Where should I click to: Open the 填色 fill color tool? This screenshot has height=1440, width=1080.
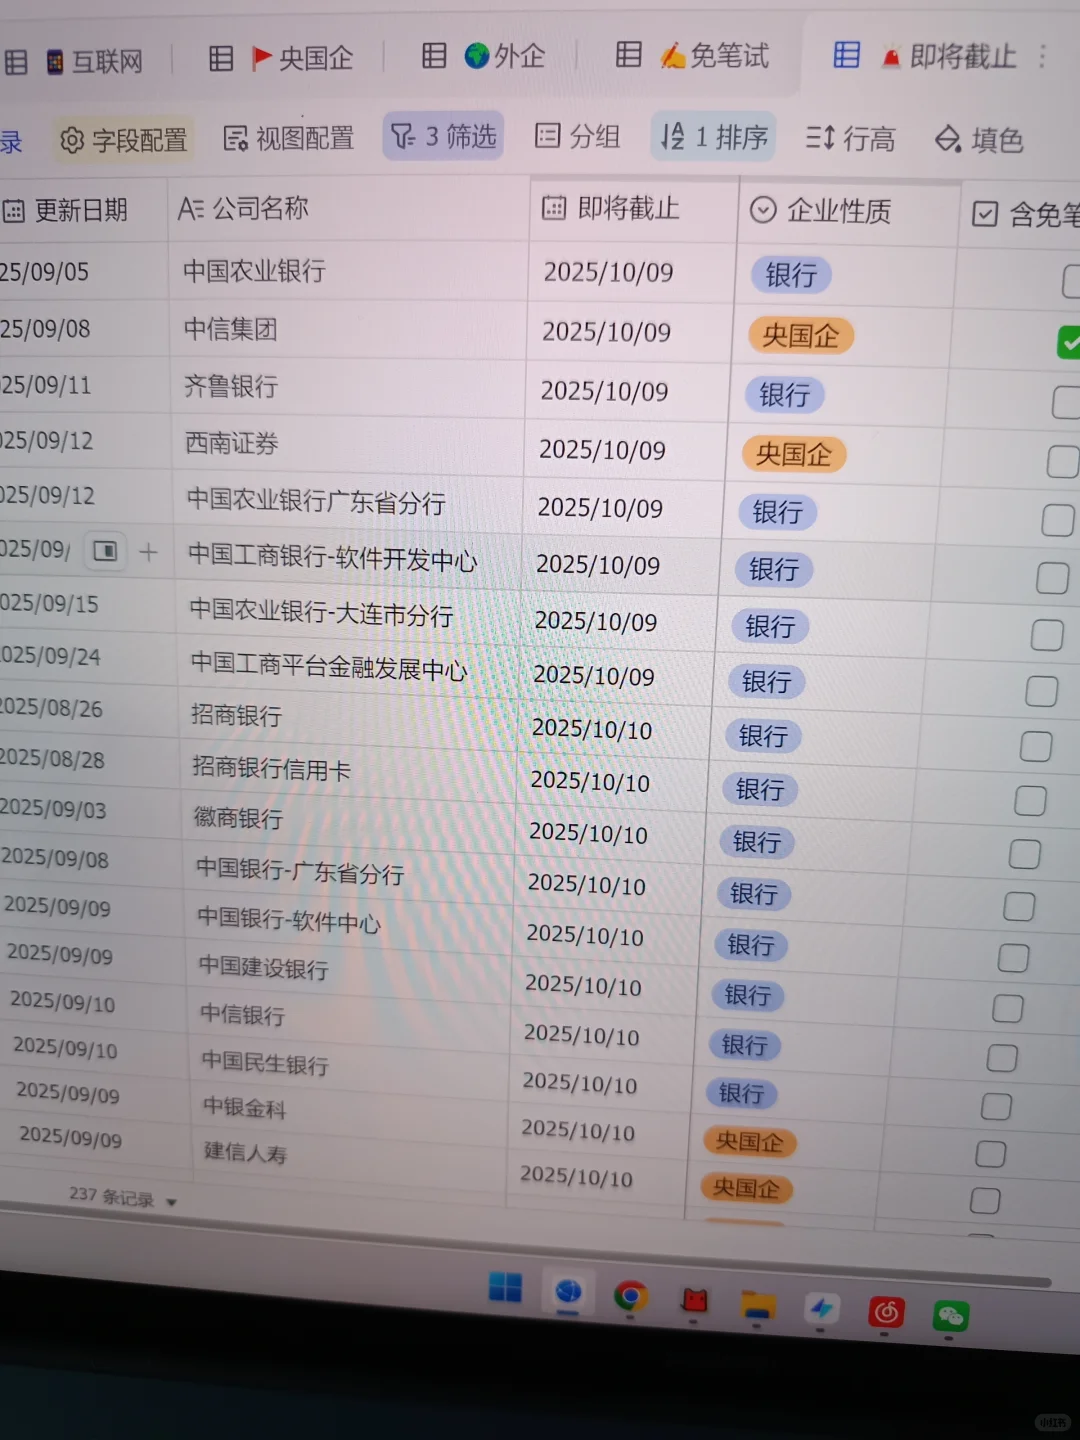tap(978, 139)
